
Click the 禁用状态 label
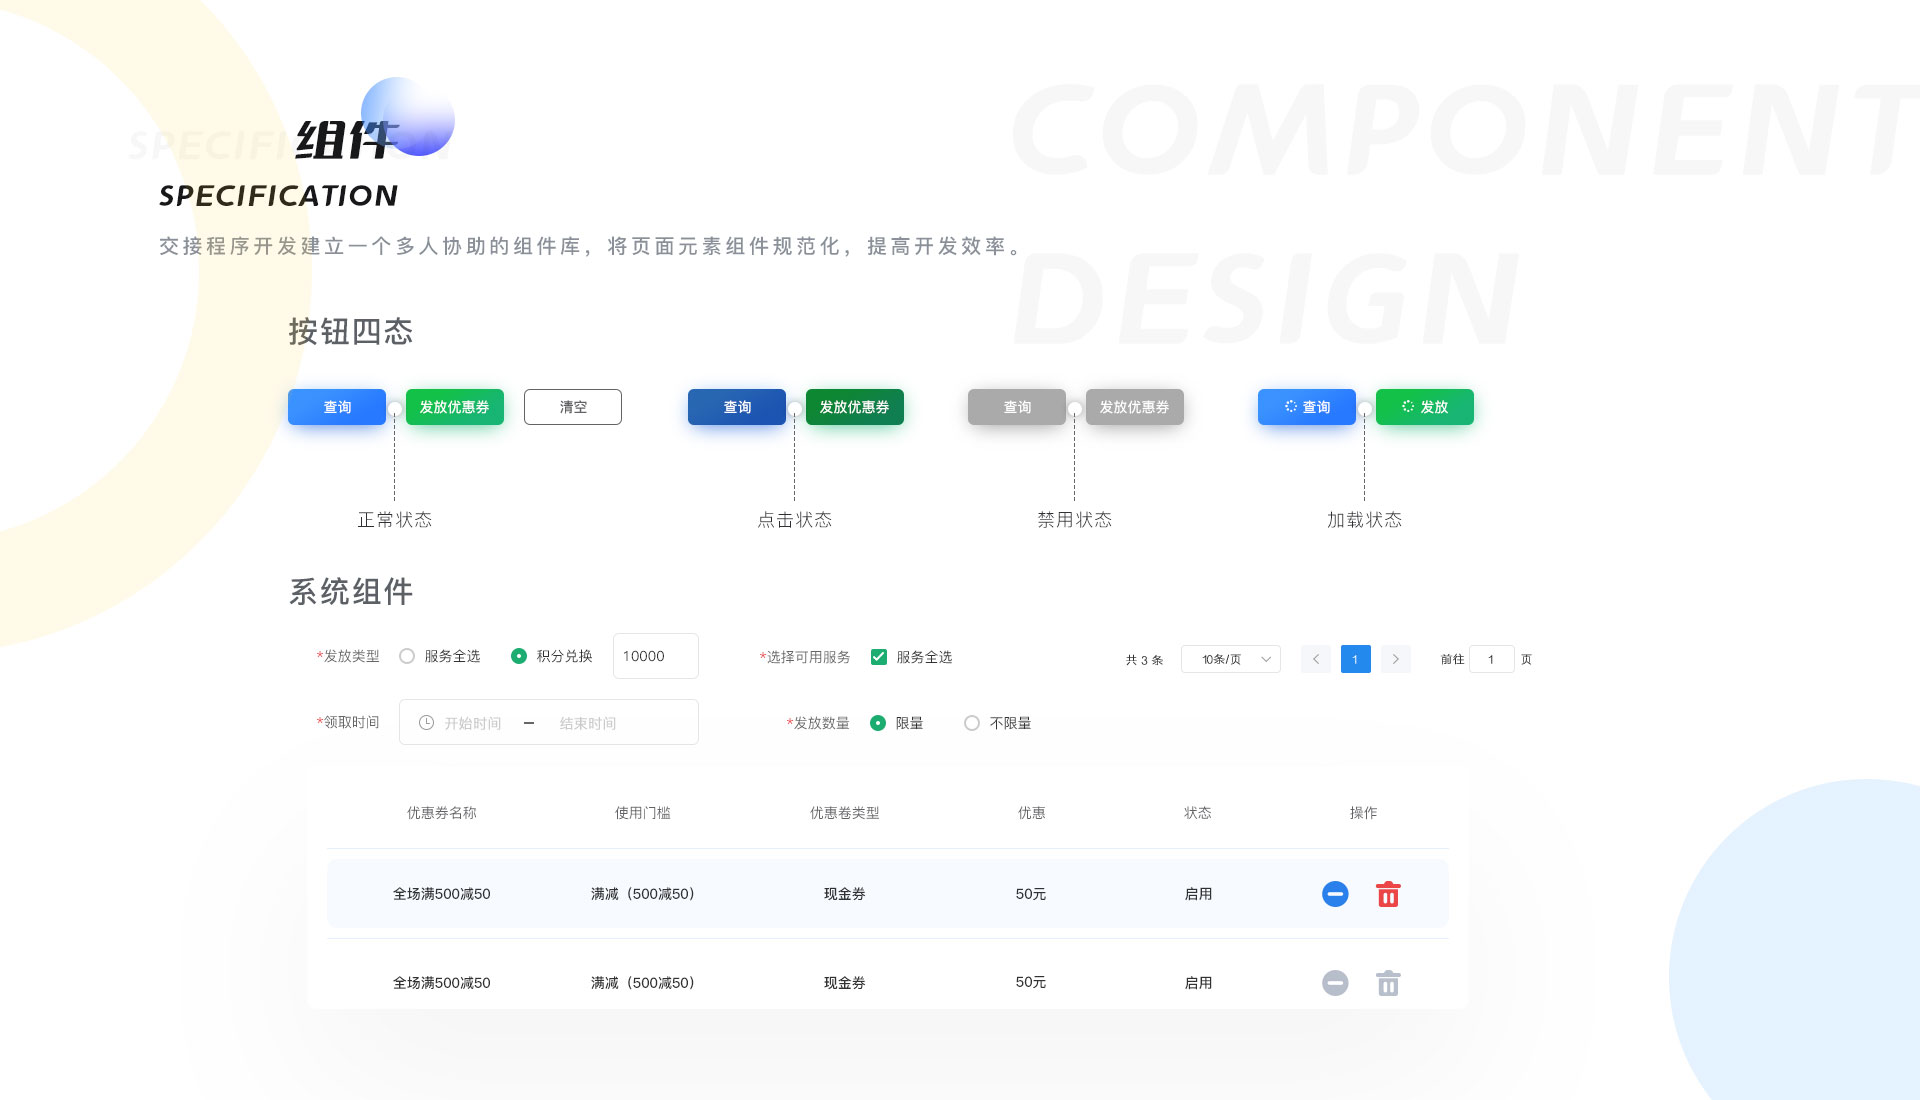click(x=1075, y=520)
